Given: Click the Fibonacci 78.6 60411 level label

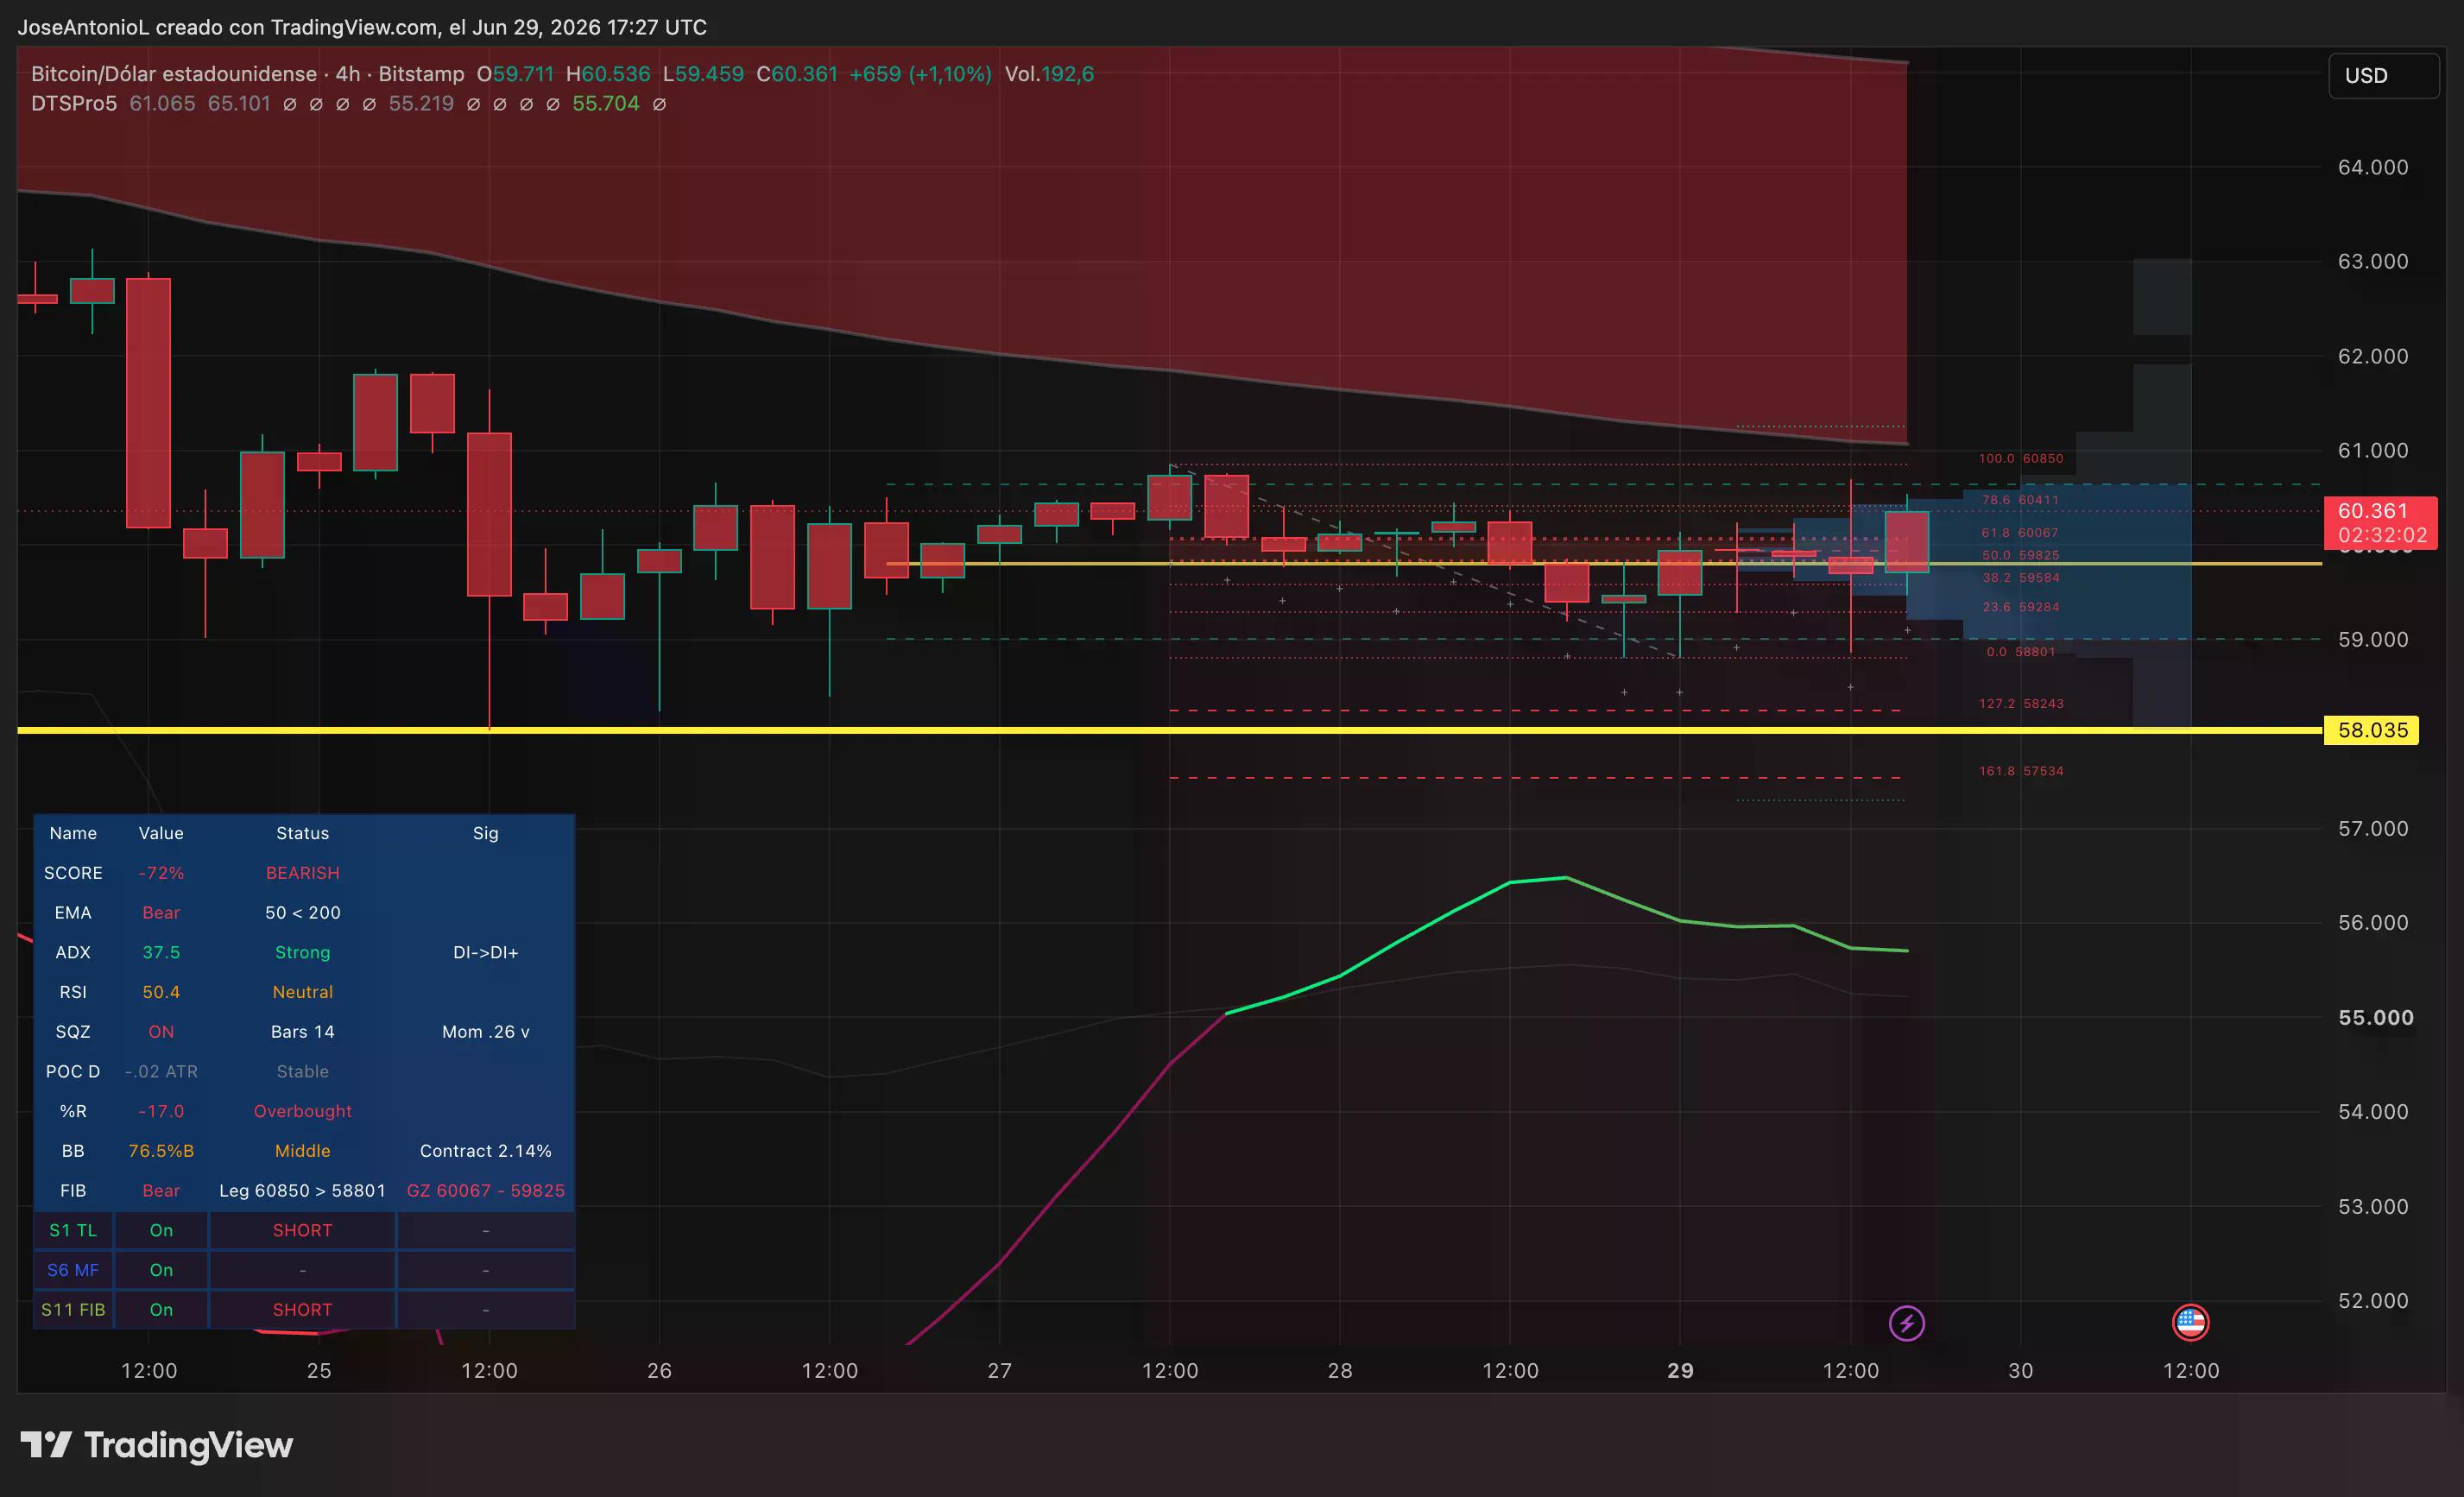Looking at the screenshot, I should [2020, 500].
